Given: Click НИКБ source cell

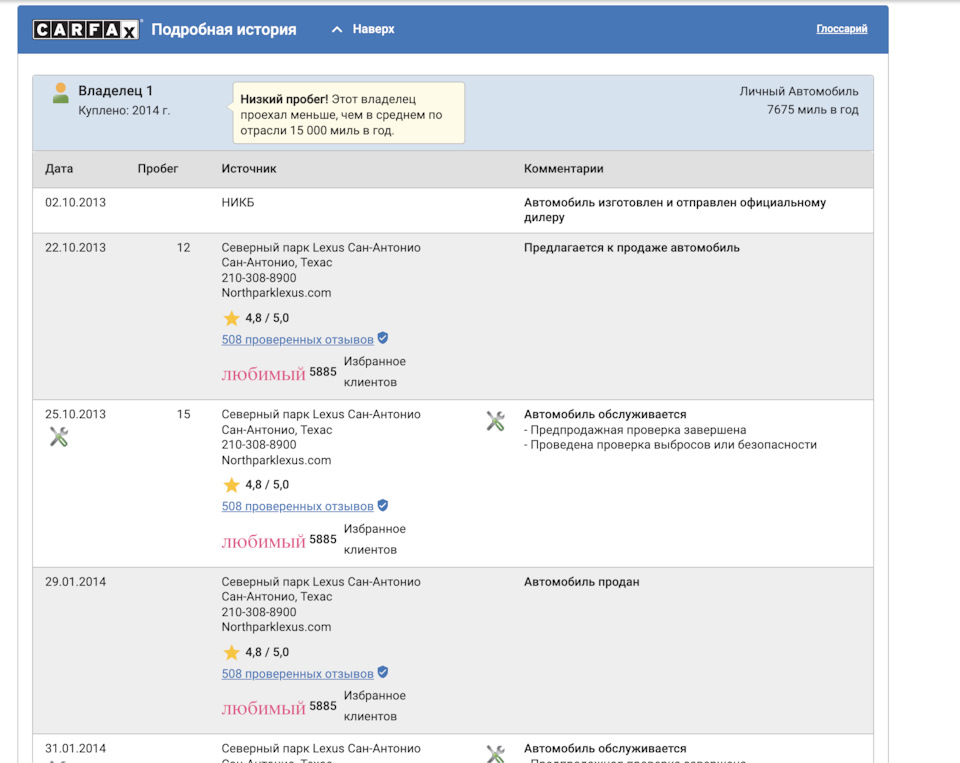Looking at the screenshot, I should (x=238, y=202).
